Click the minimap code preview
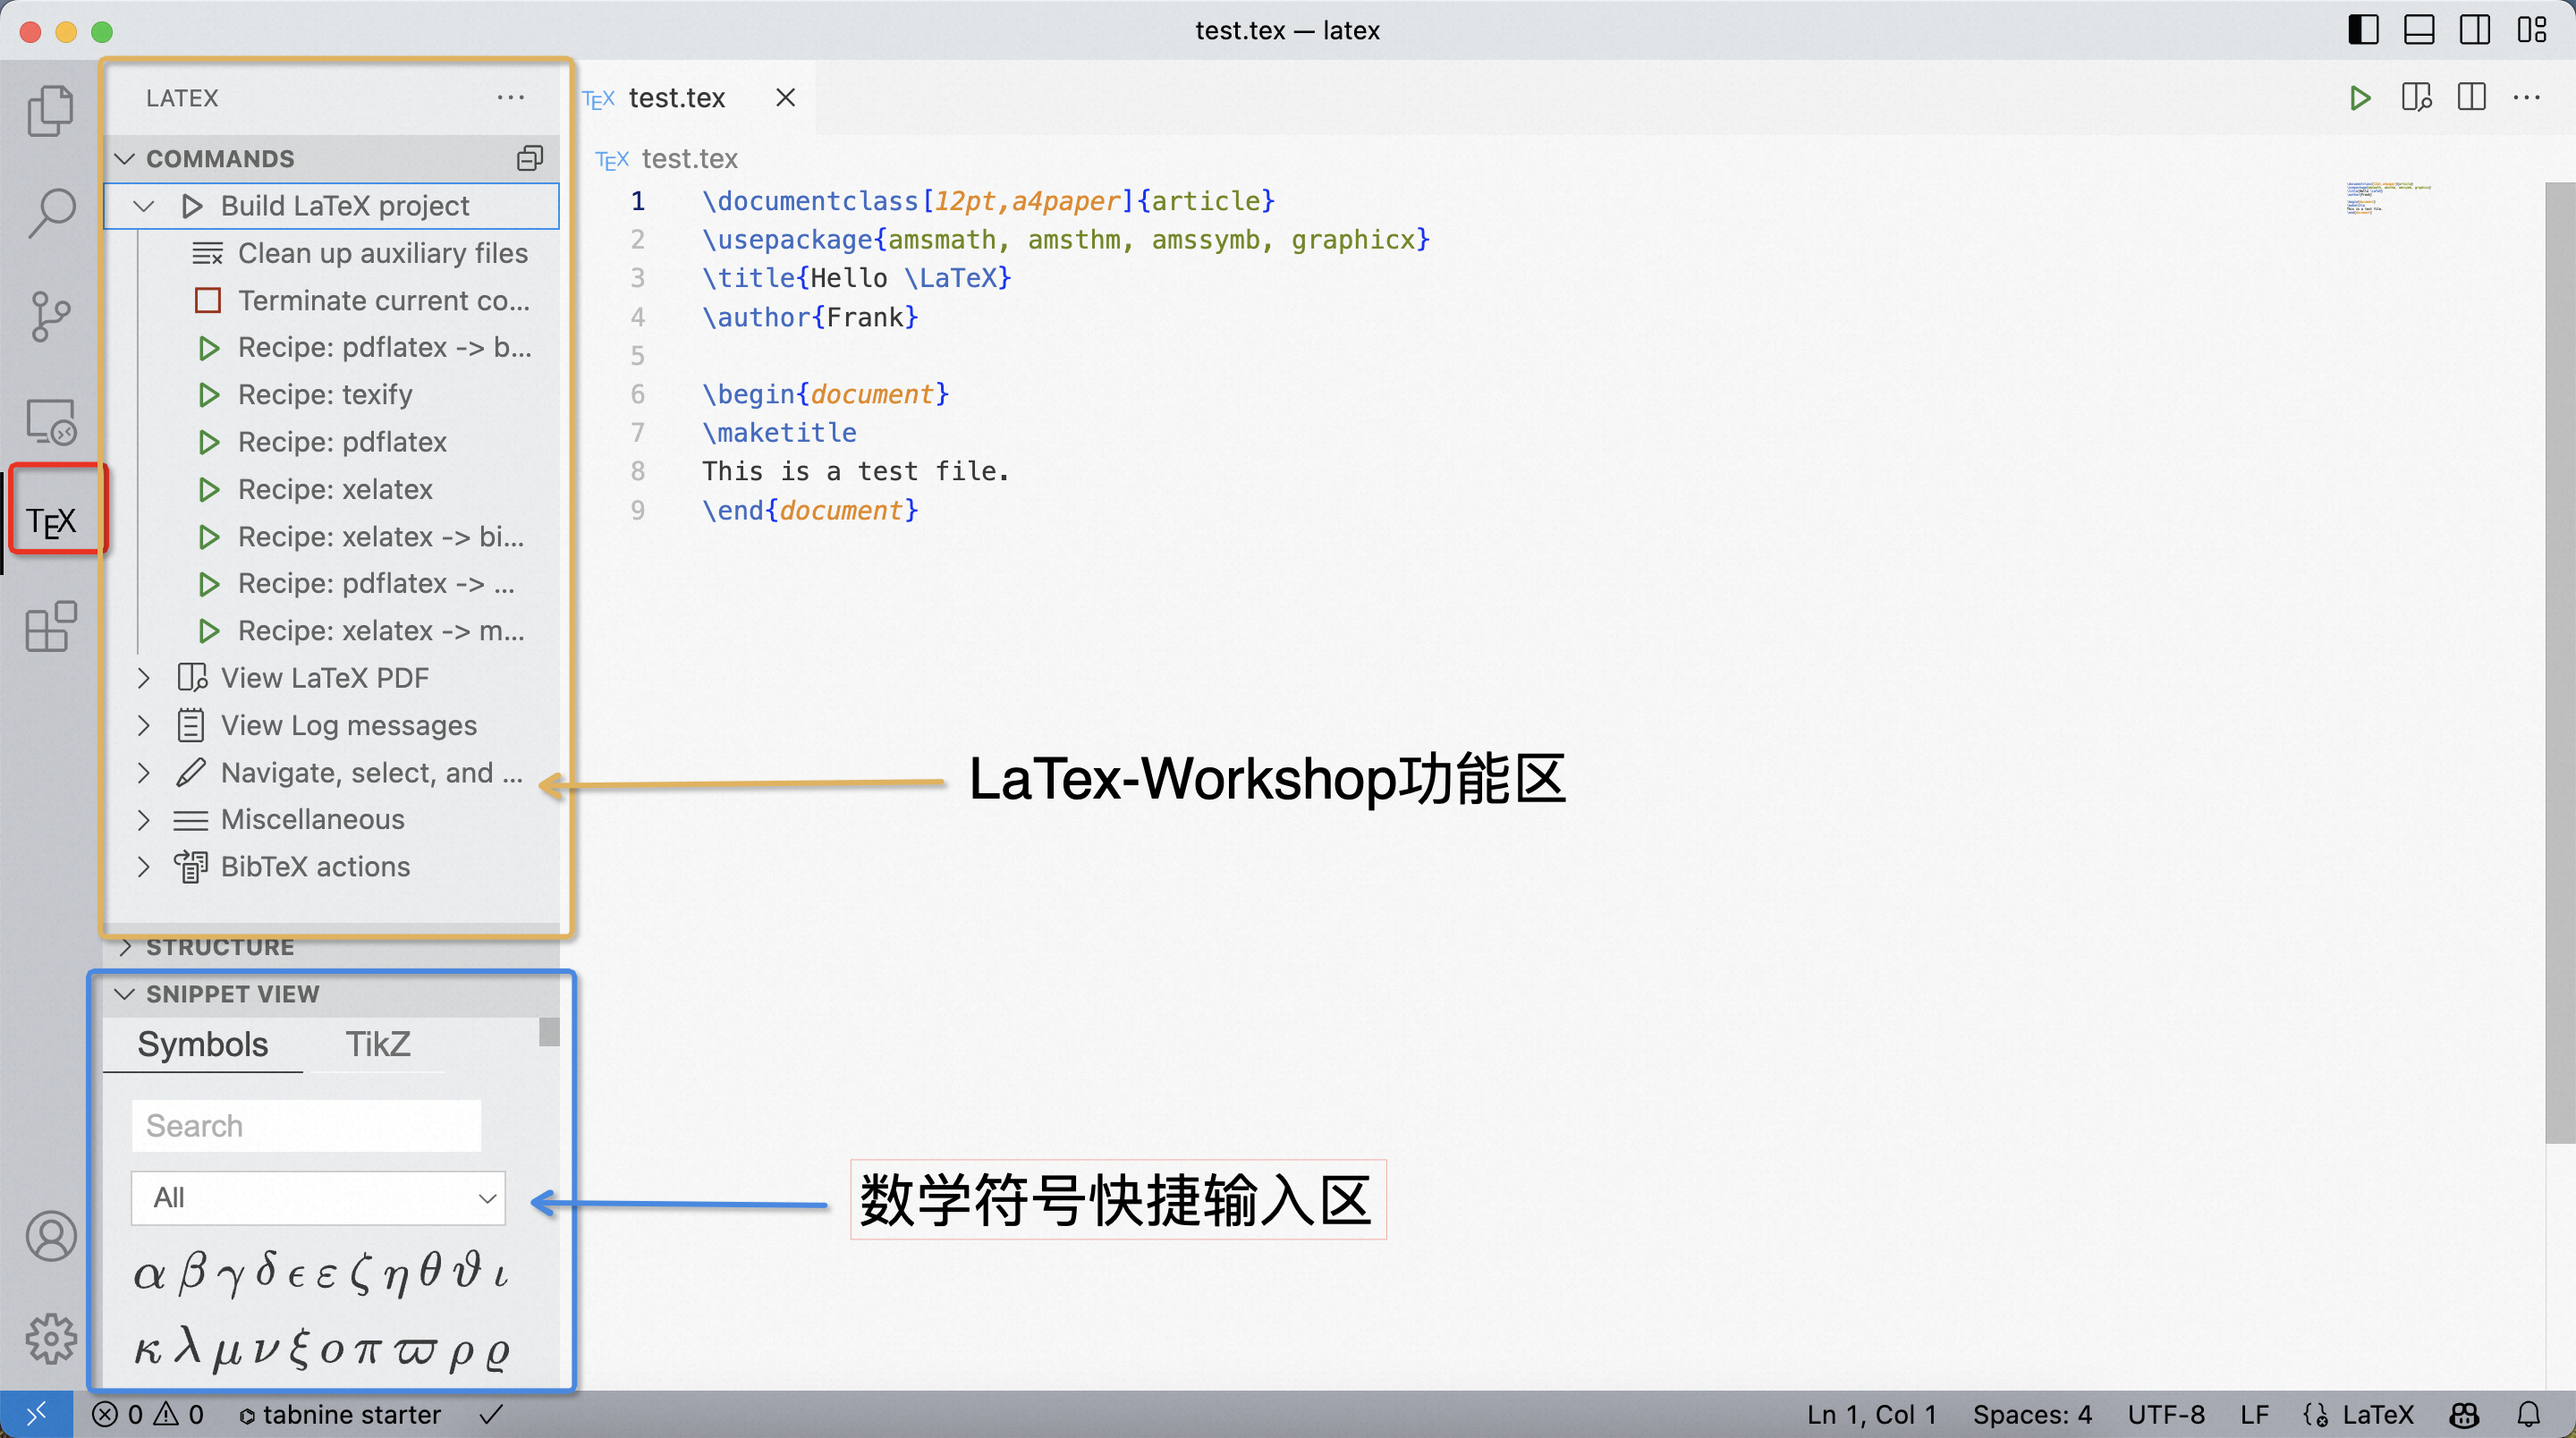Image resolution: width=2576 pixels, height=1438 pixels. [x=2389, y=199]
